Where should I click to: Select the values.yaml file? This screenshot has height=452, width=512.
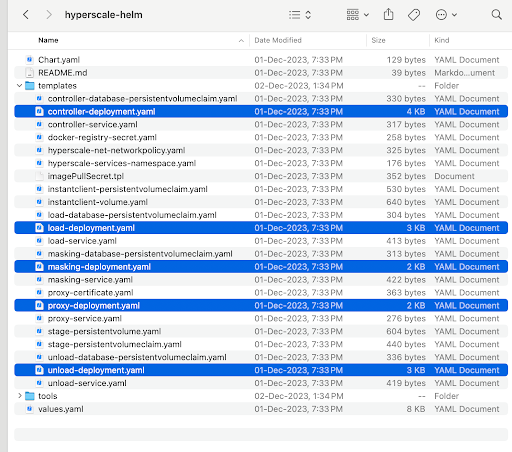coord(261,409)
